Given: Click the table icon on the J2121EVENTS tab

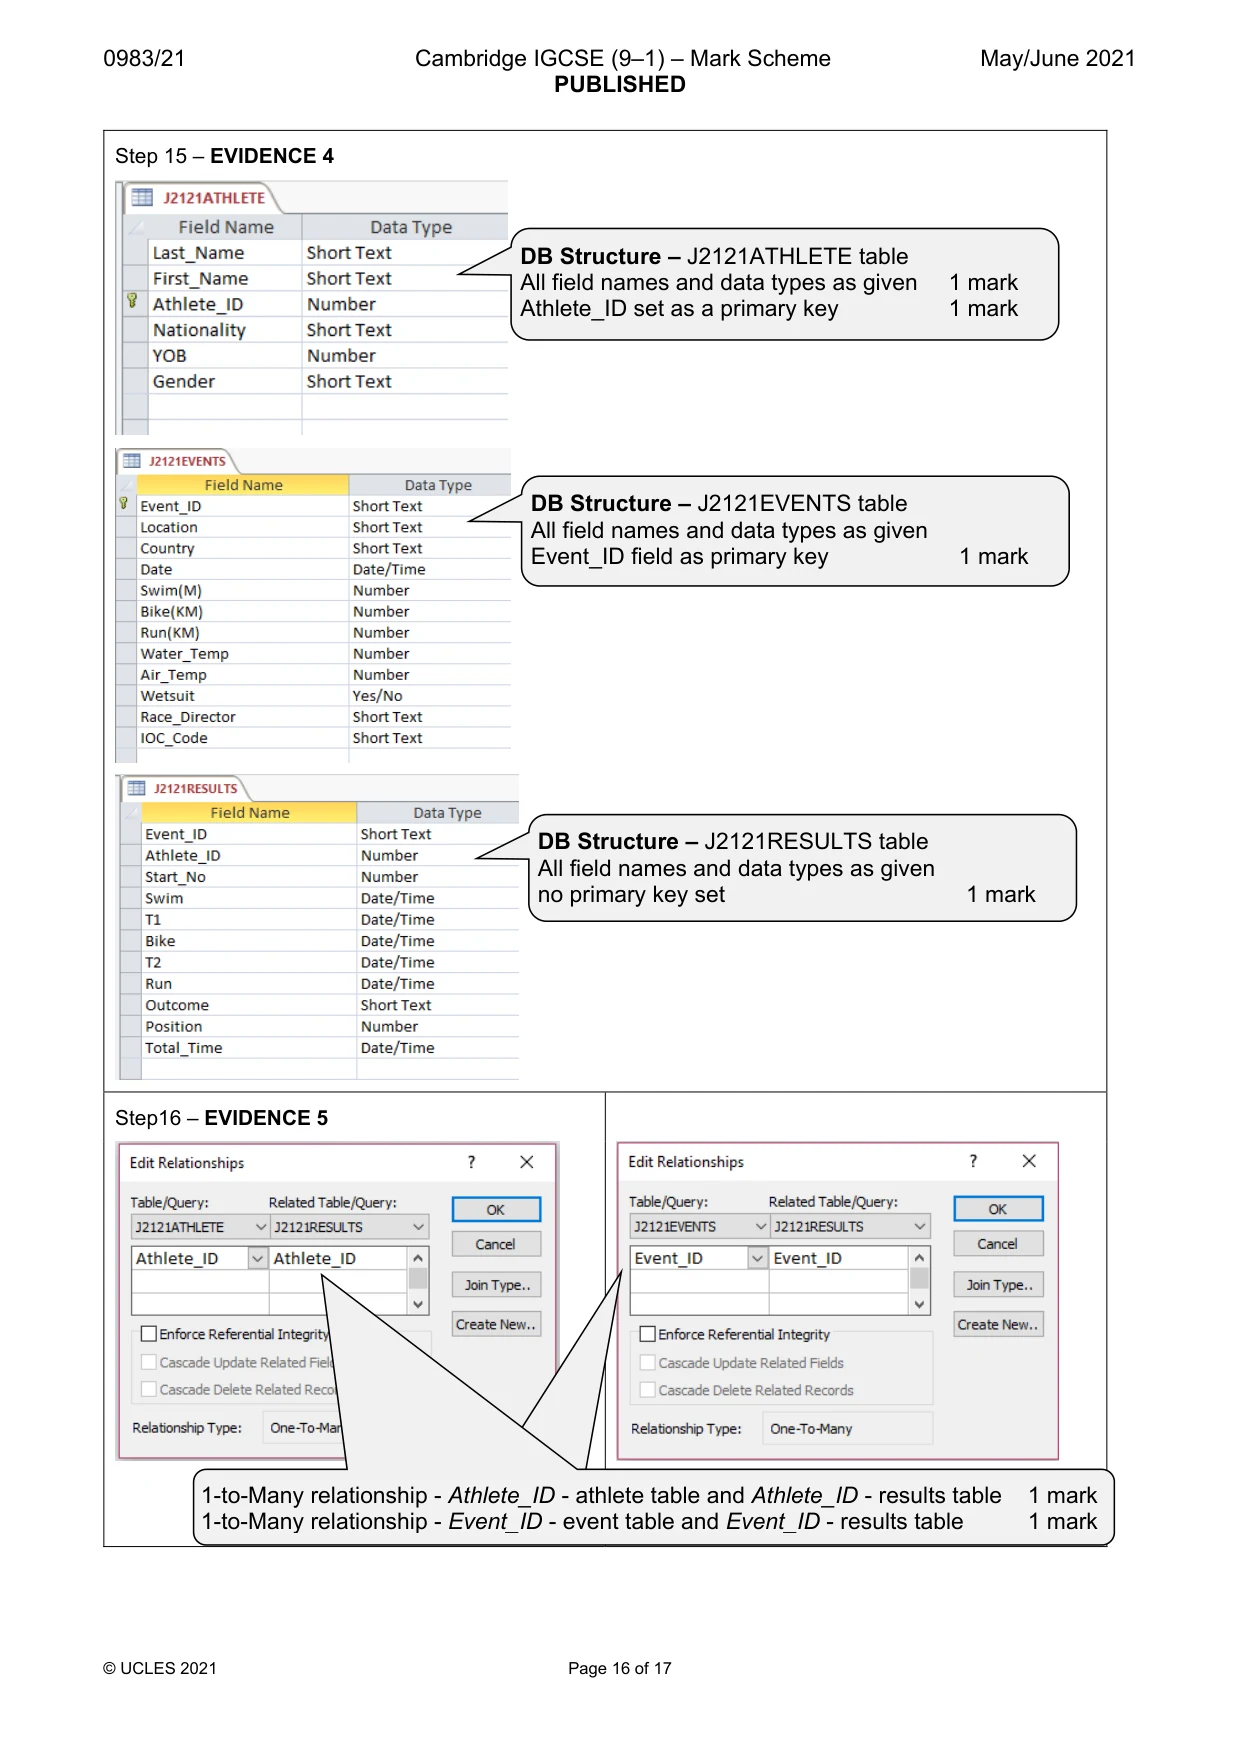Looking at the screenshot, I should (x=132, y=461).
